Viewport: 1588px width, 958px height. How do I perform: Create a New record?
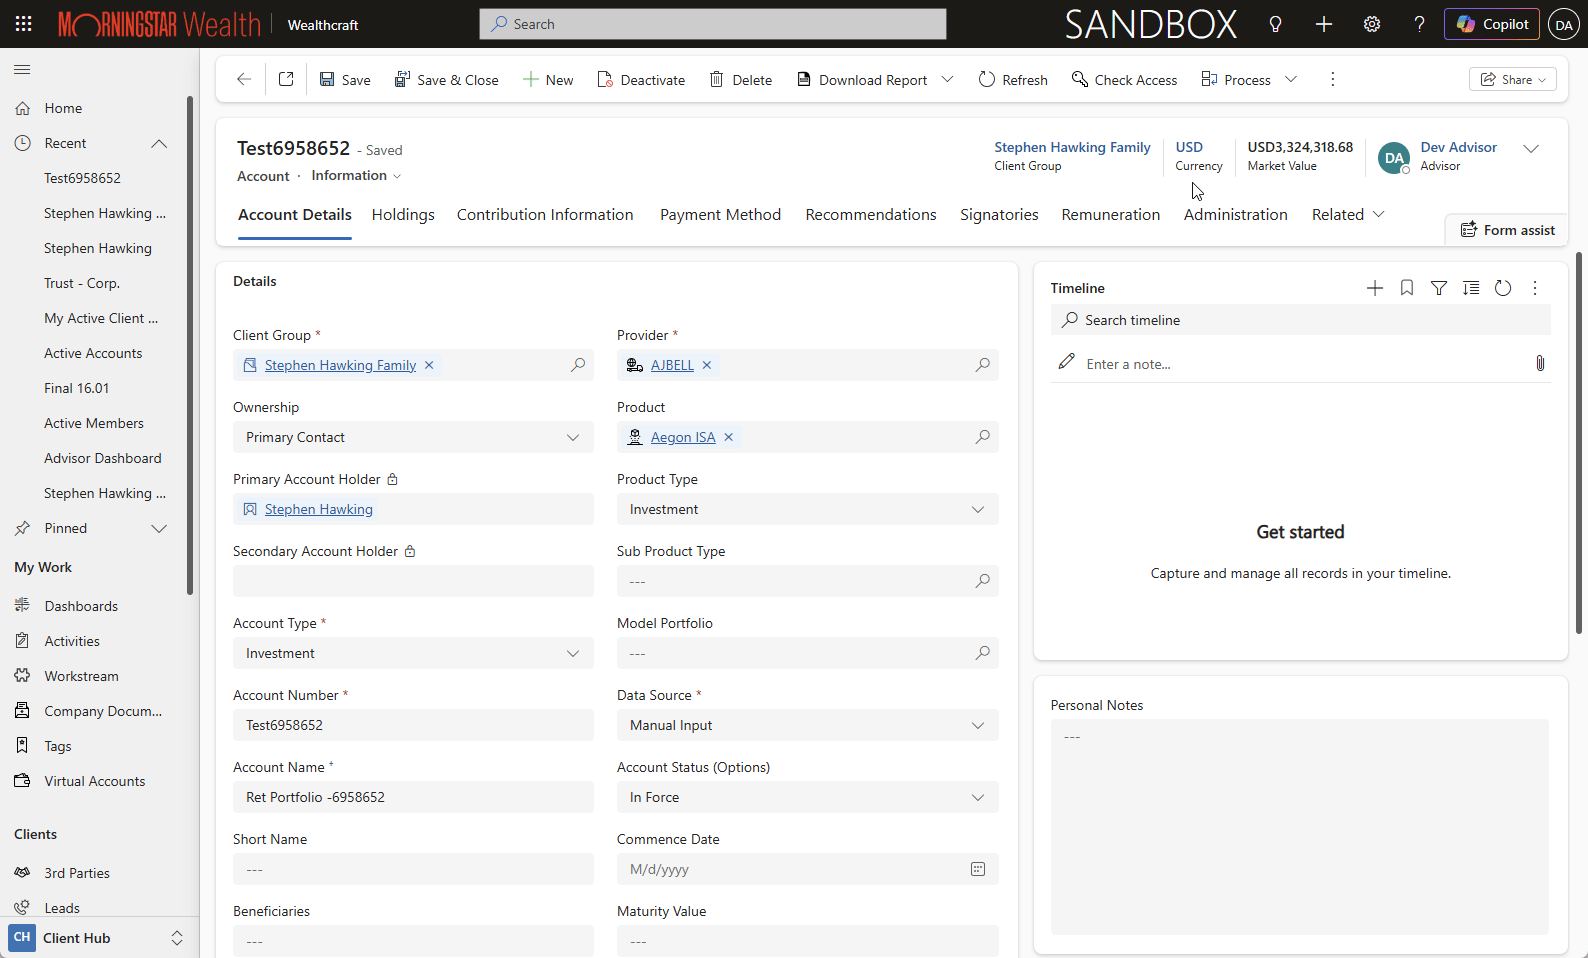[548, 80]
